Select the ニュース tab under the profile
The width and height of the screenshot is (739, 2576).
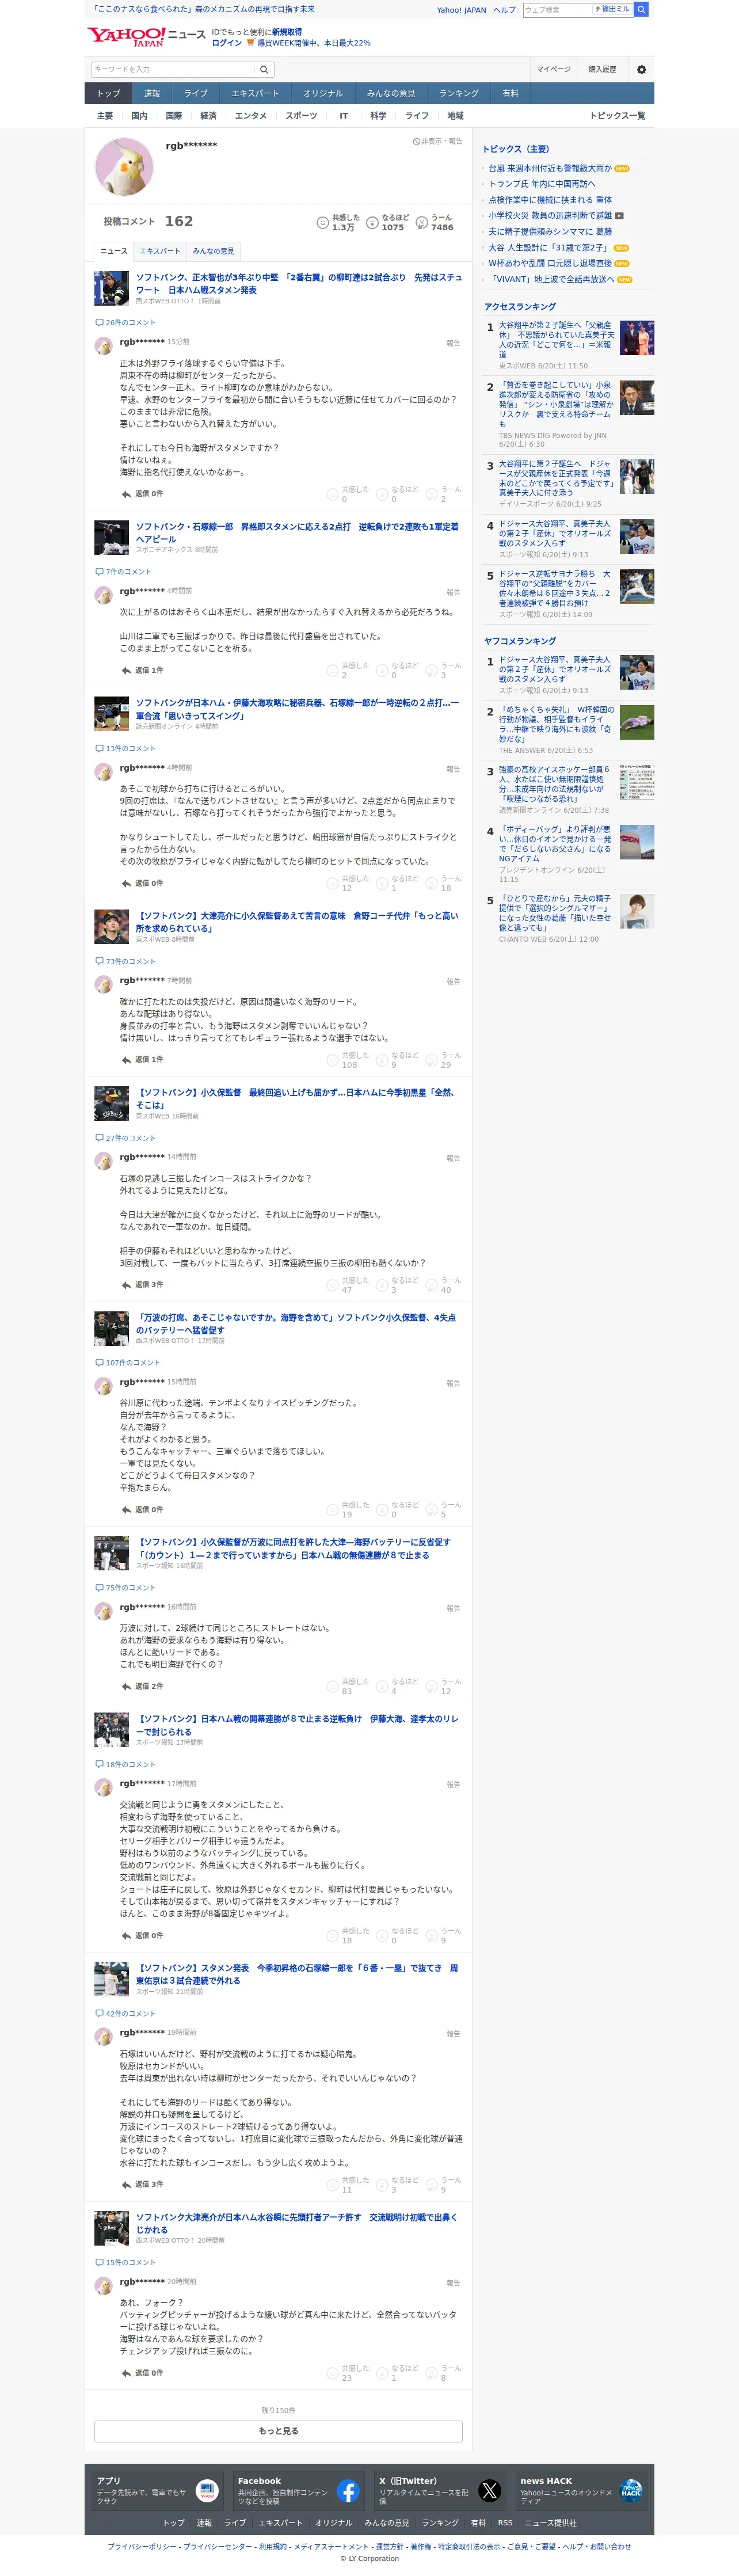tap(114, 251)
